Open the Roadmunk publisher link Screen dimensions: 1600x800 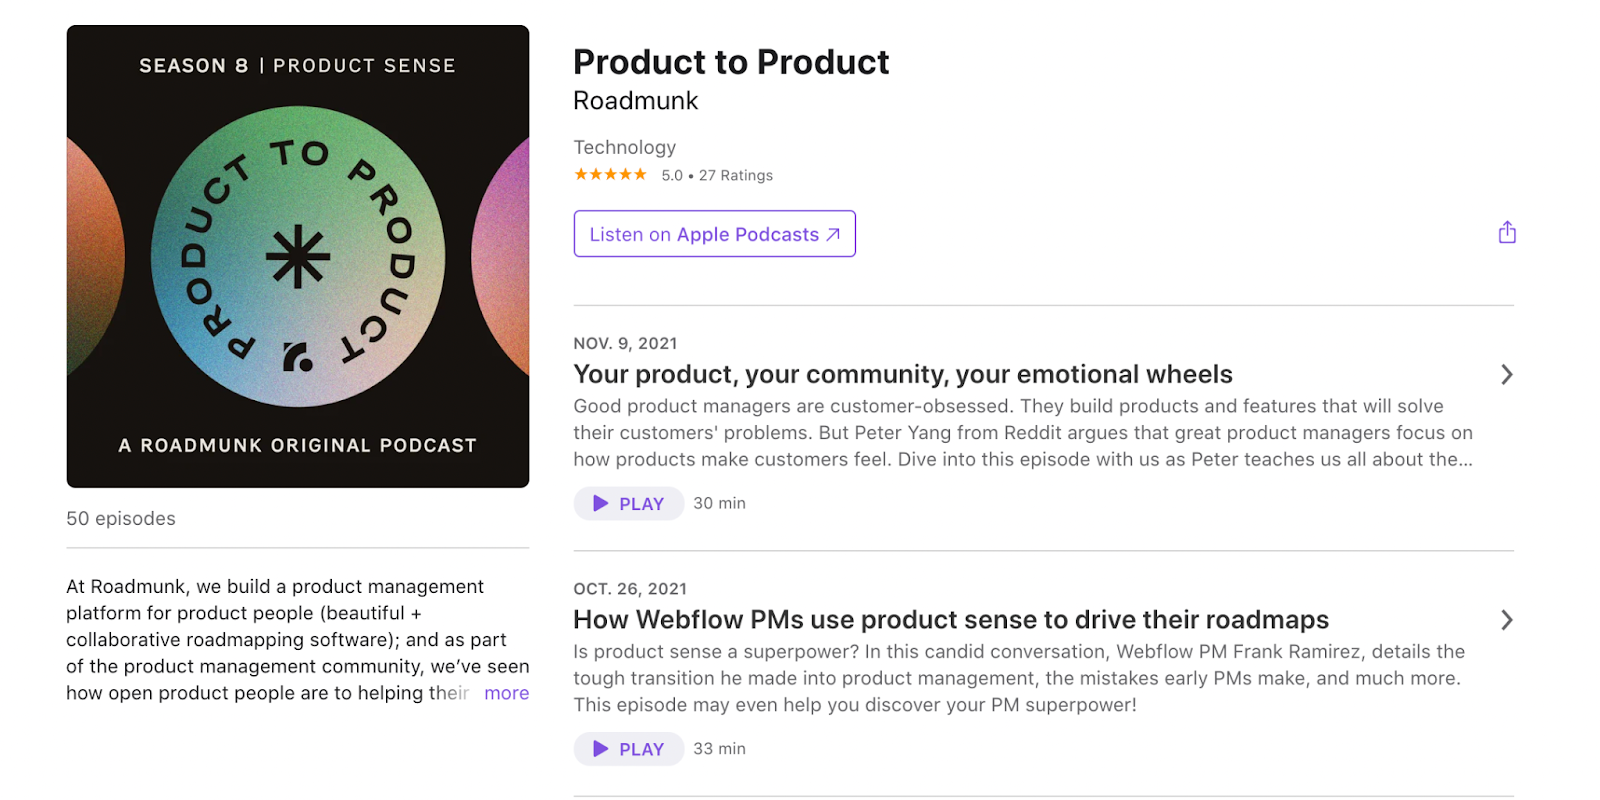[635, 101]
